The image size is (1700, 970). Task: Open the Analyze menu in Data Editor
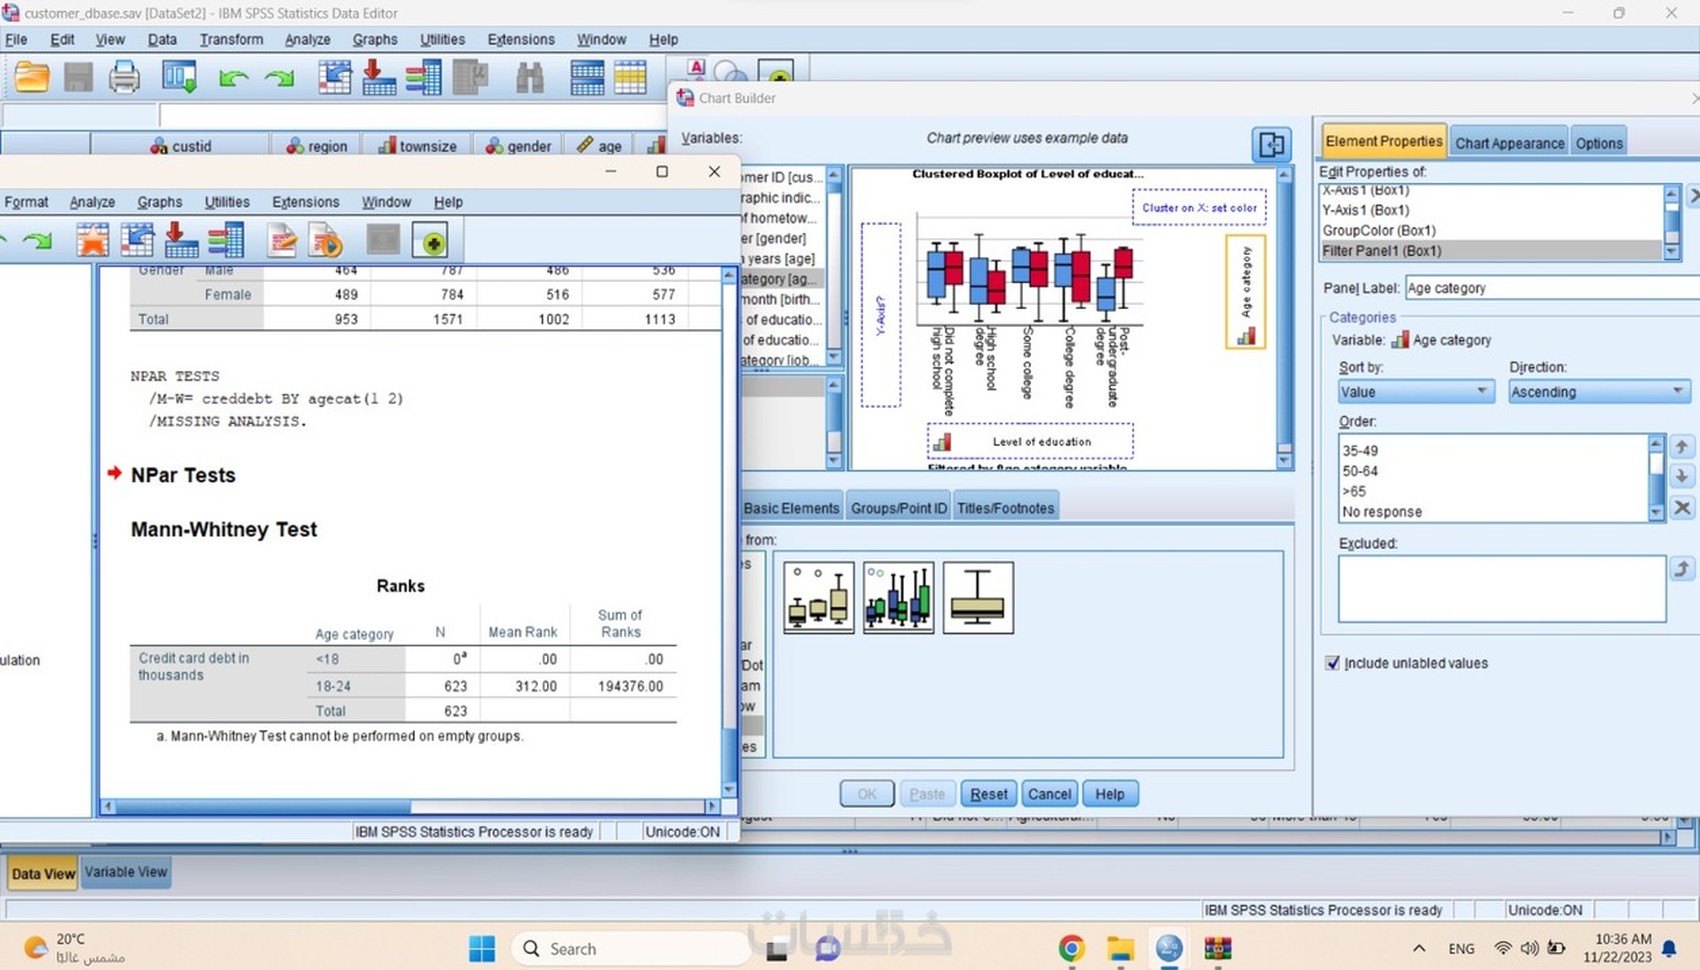point(307,40)
